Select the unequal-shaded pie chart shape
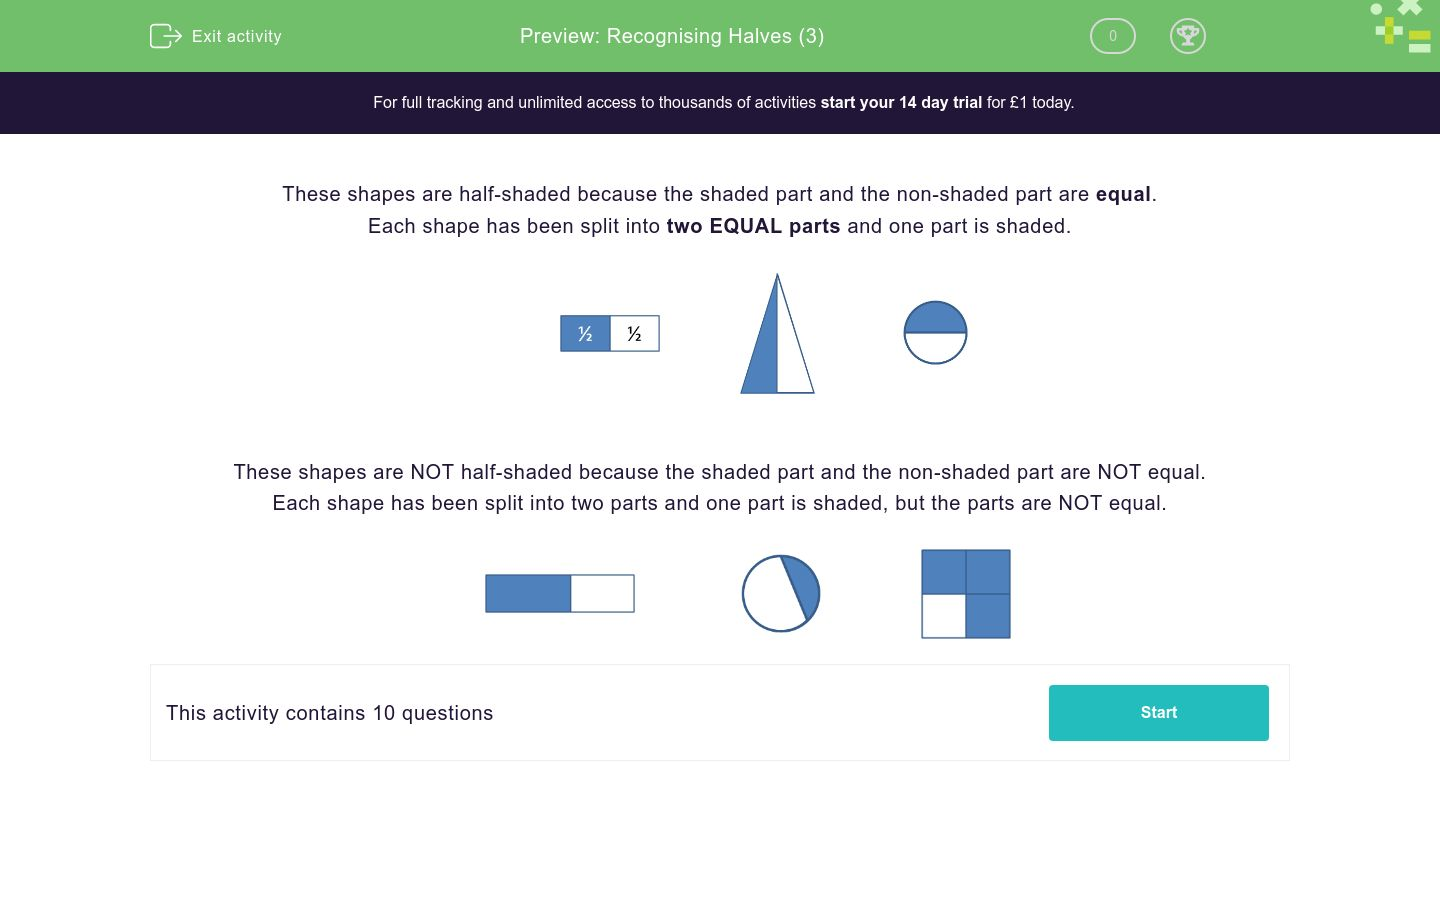The height and width of the screenshot is (900, 1440). [781, 593]
